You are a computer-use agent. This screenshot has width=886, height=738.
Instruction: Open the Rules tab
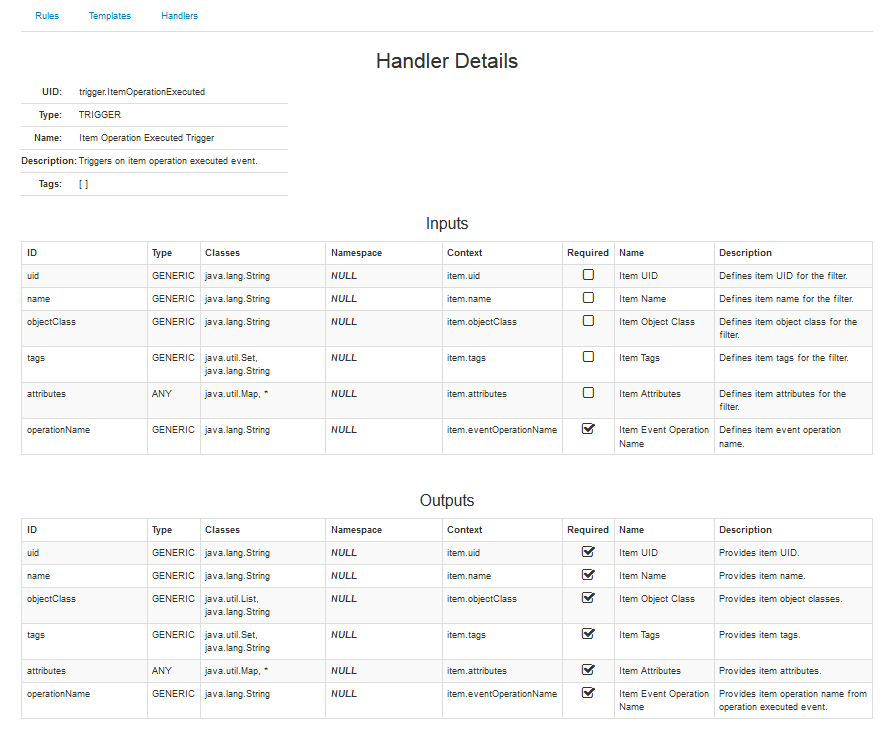coord(47,16)
